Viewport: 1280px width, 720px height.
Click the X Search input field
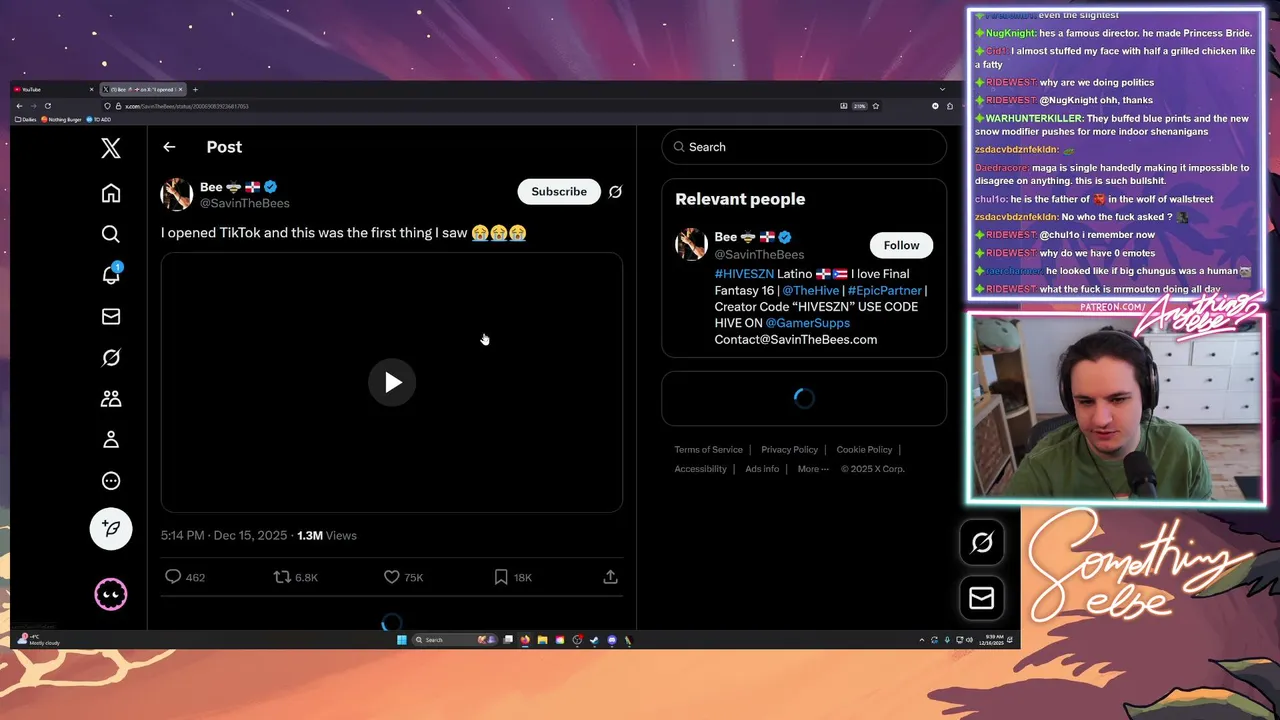tap(804, 147)
